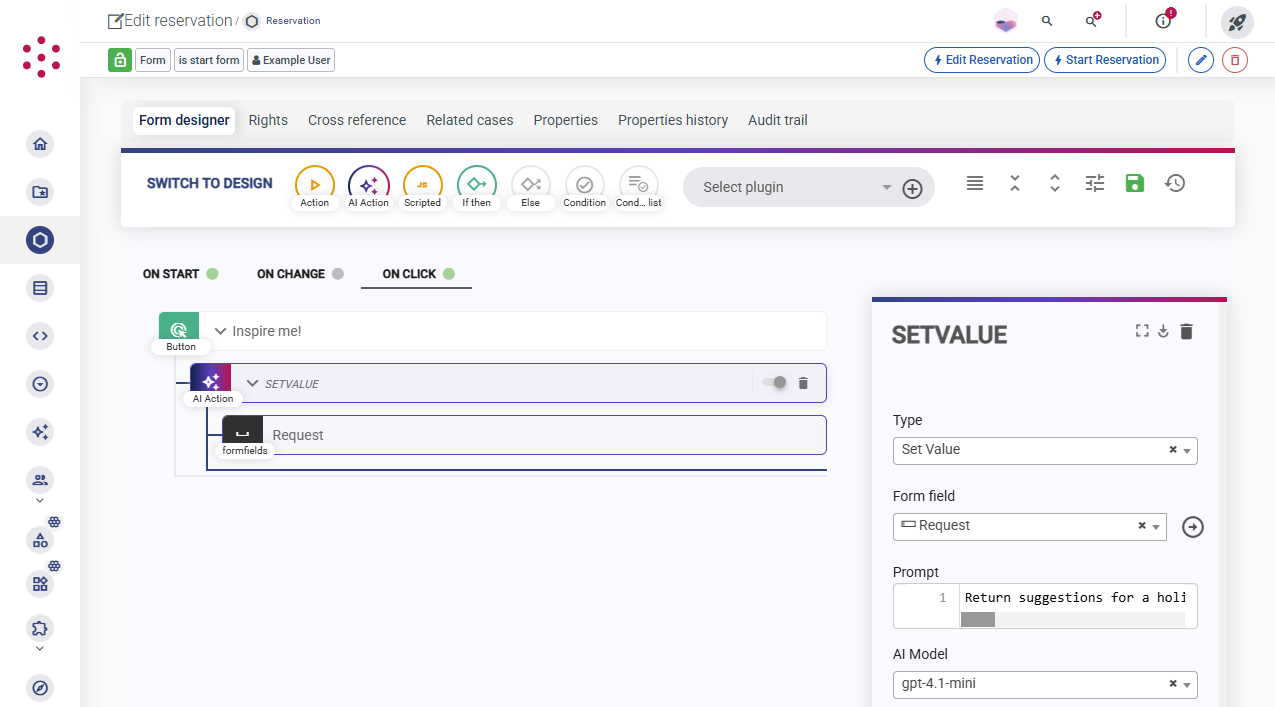
Task: Click into the Prompt text editor
Action: coord(1074,598)
